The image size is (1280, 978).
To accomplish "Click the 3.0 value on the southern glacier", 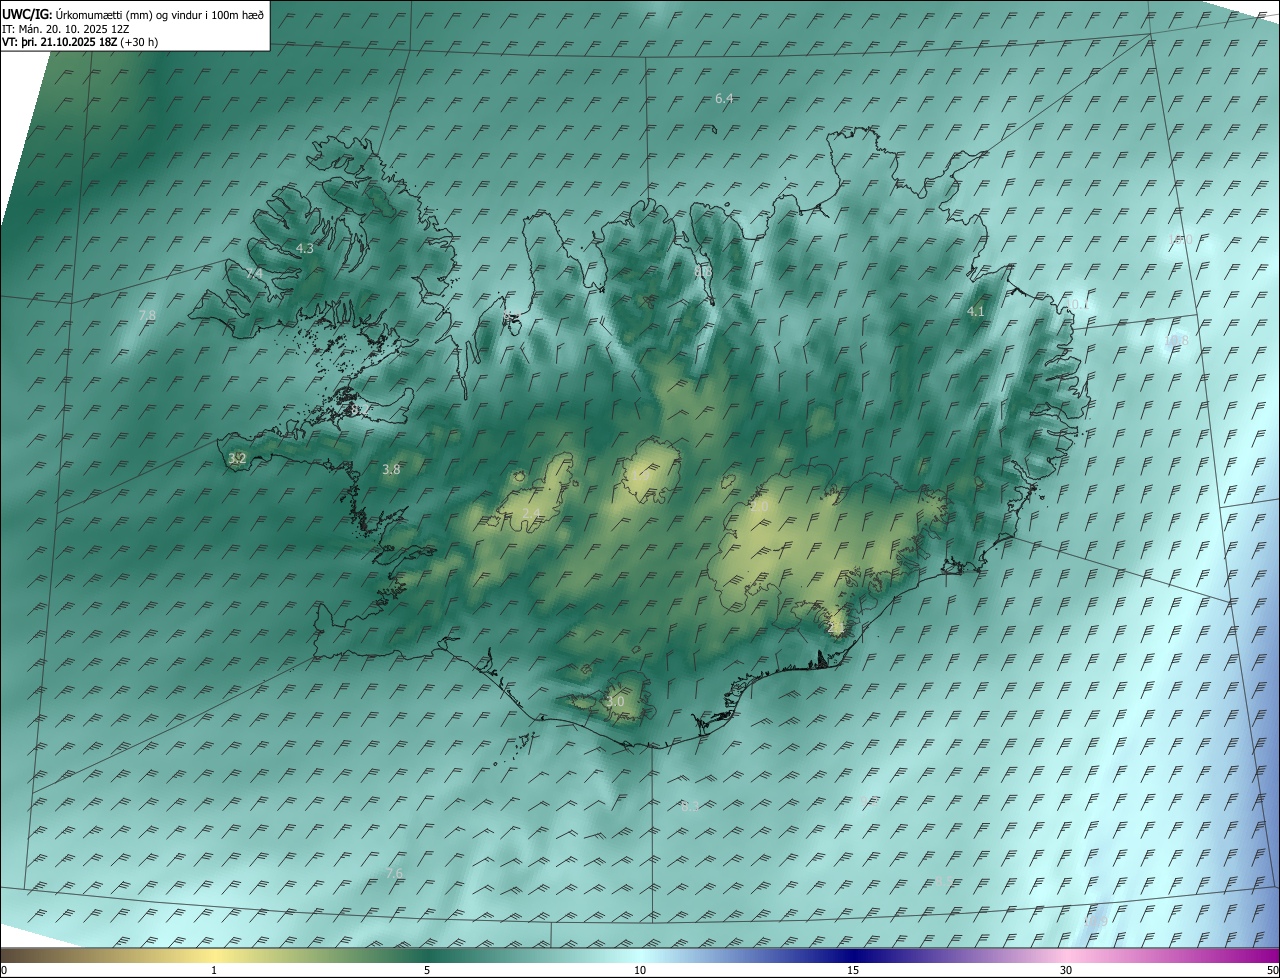I will click(x=615, y=702).
